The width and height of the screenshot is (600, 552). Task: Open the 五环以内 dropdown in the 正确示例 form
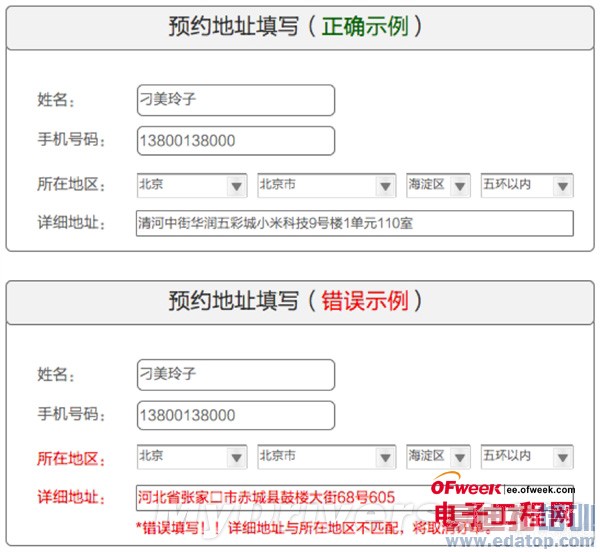tap(527, 186)
